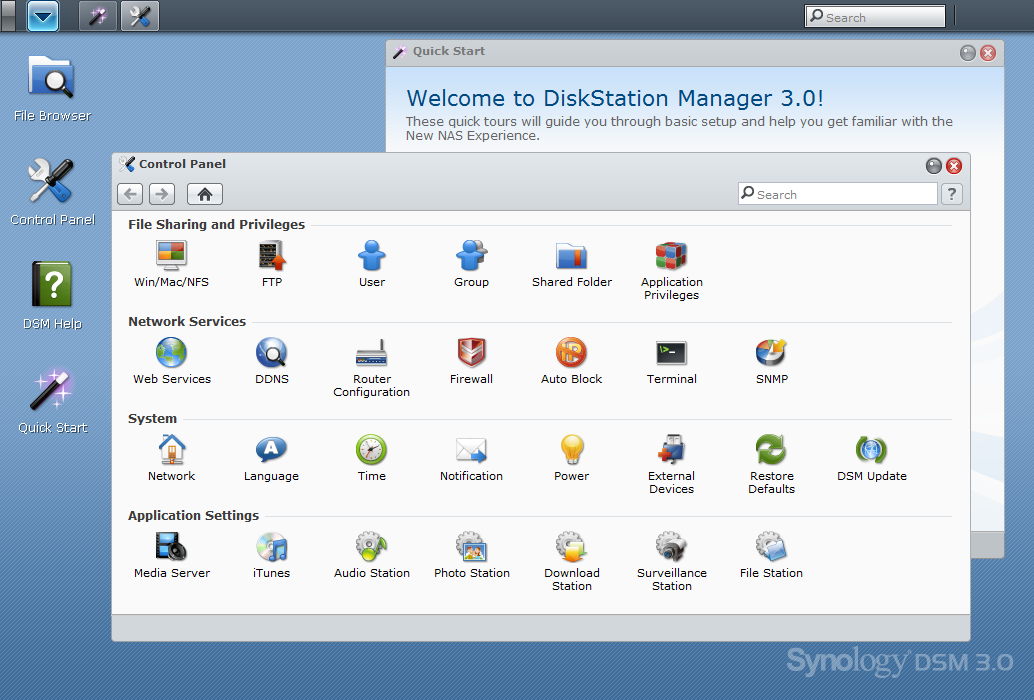Click the top bar search field
Screen dimensions: 1034x700
tap(875, 16)
